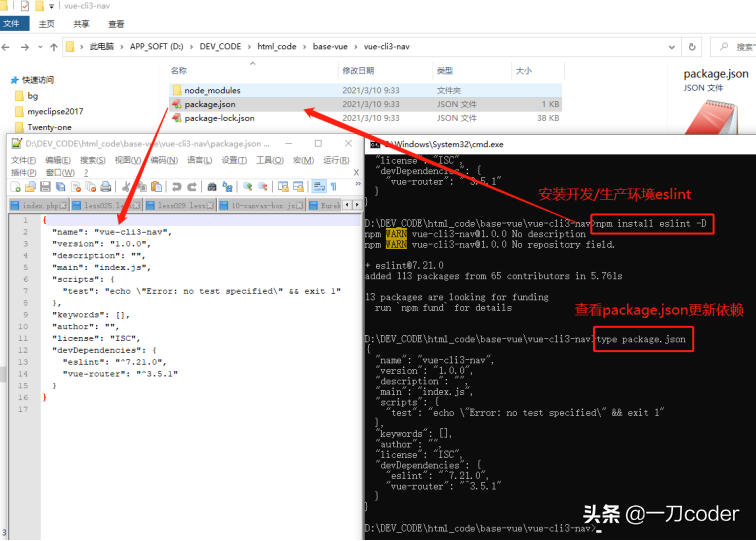Select the package-lock.json file
Image resolution: width=756 pixels, height=541 pixels.
[365, 118]
